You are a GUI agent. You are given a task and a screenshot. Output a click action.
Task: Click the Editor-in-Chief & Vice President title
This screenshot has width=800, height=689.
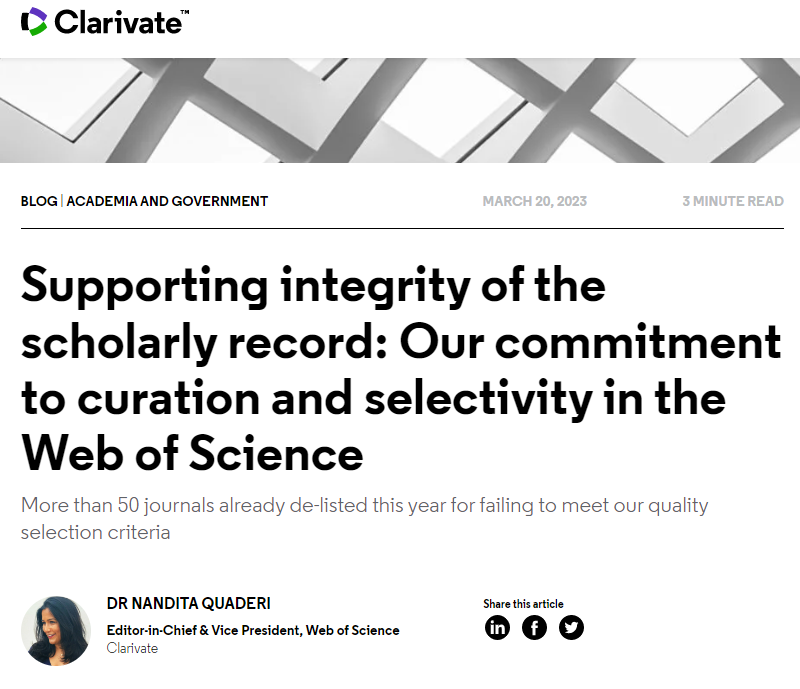pyautogui.click(x=253, y=630)
